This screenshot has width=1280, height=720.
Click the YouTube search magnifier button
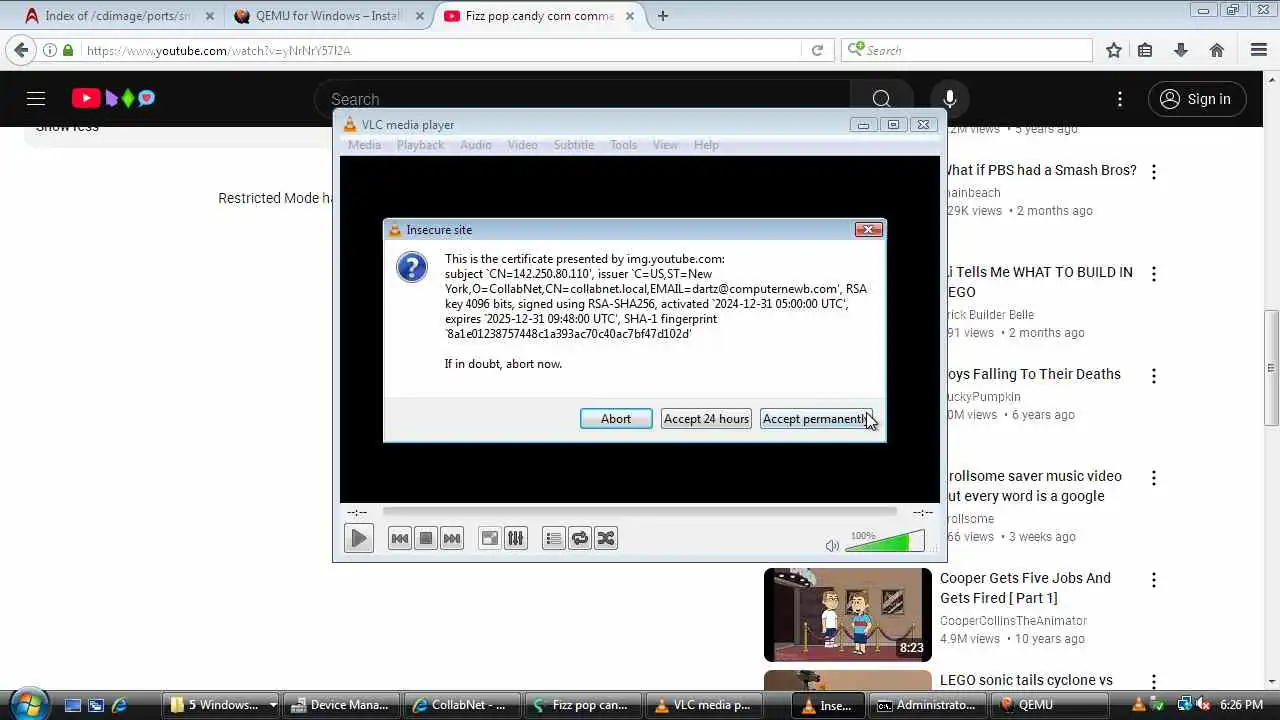881,99
